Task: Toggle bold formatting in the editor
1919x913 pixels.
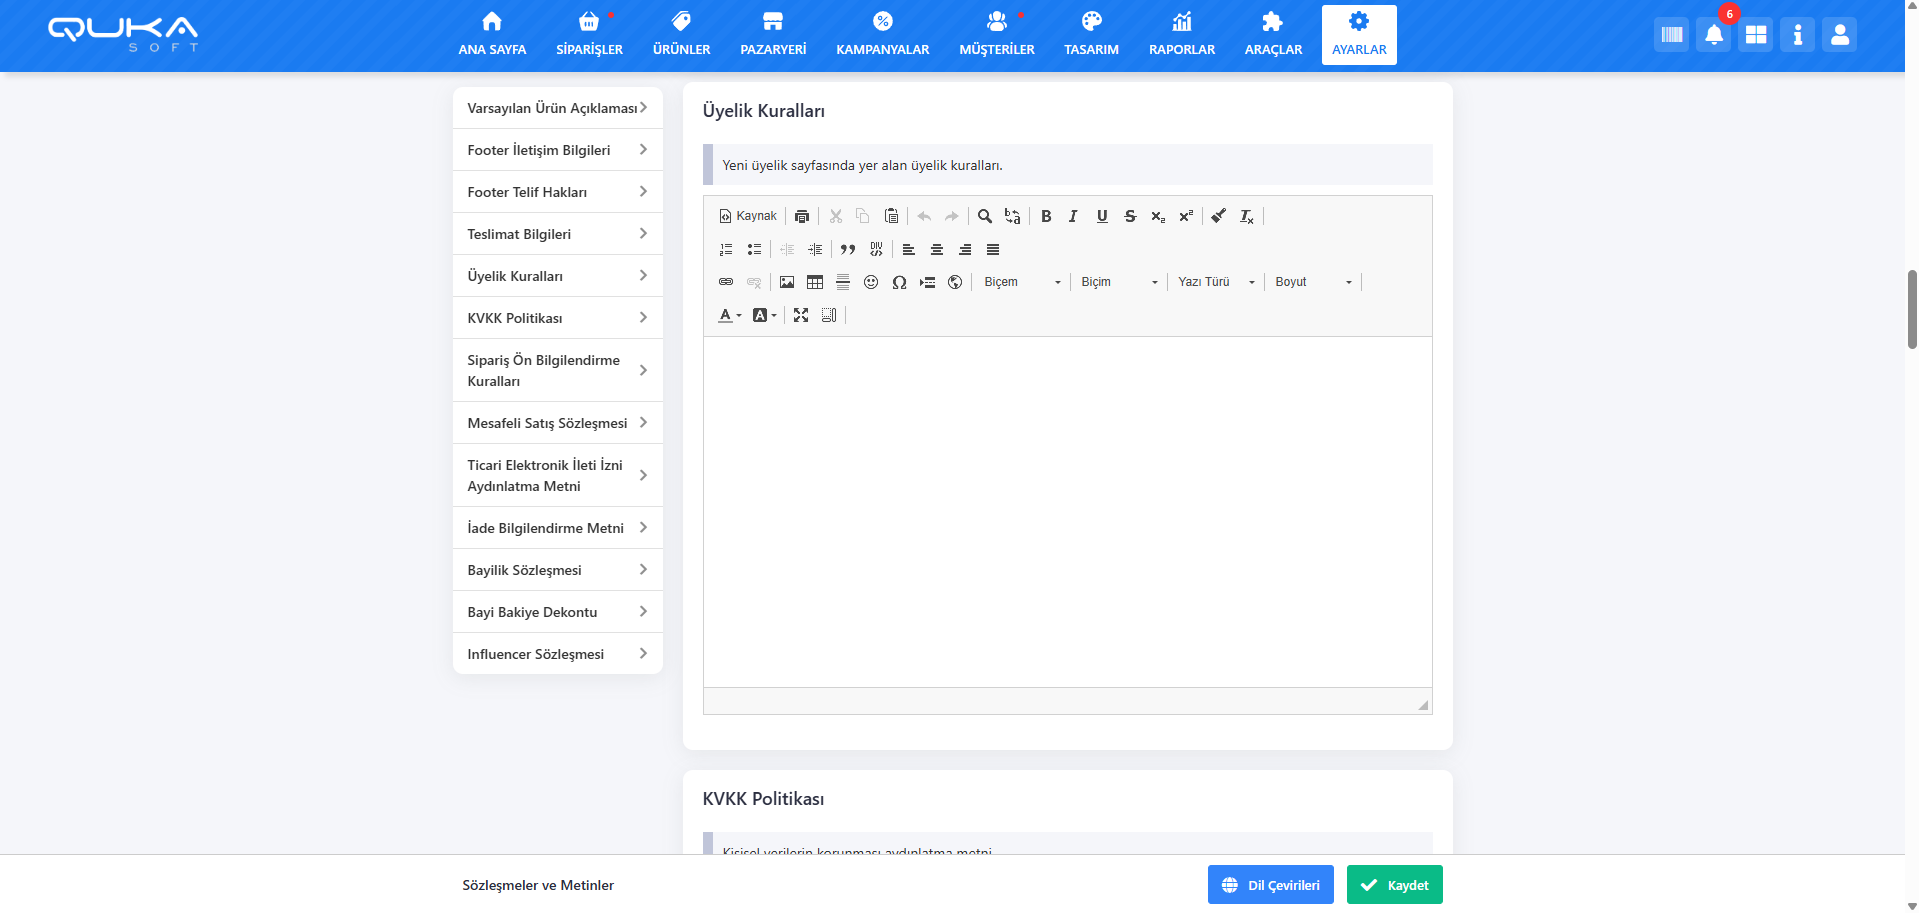Action: tap(1046, 216)
